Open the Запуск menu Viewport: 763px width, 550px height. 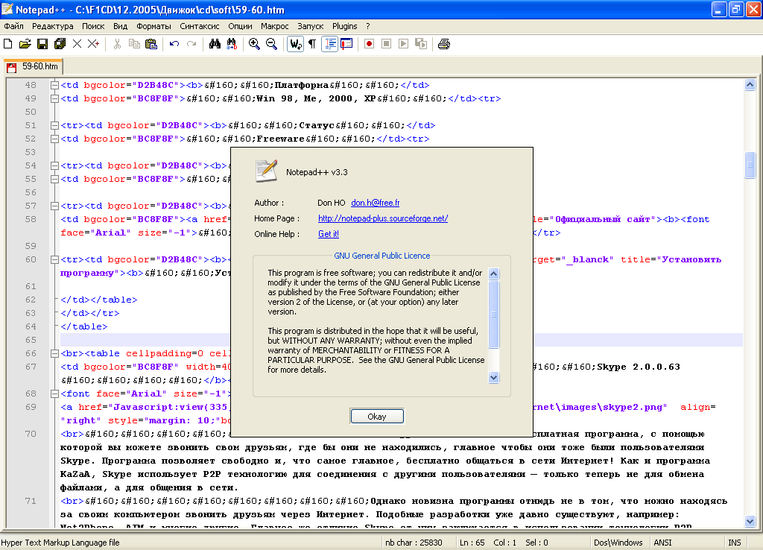[310, 26]
